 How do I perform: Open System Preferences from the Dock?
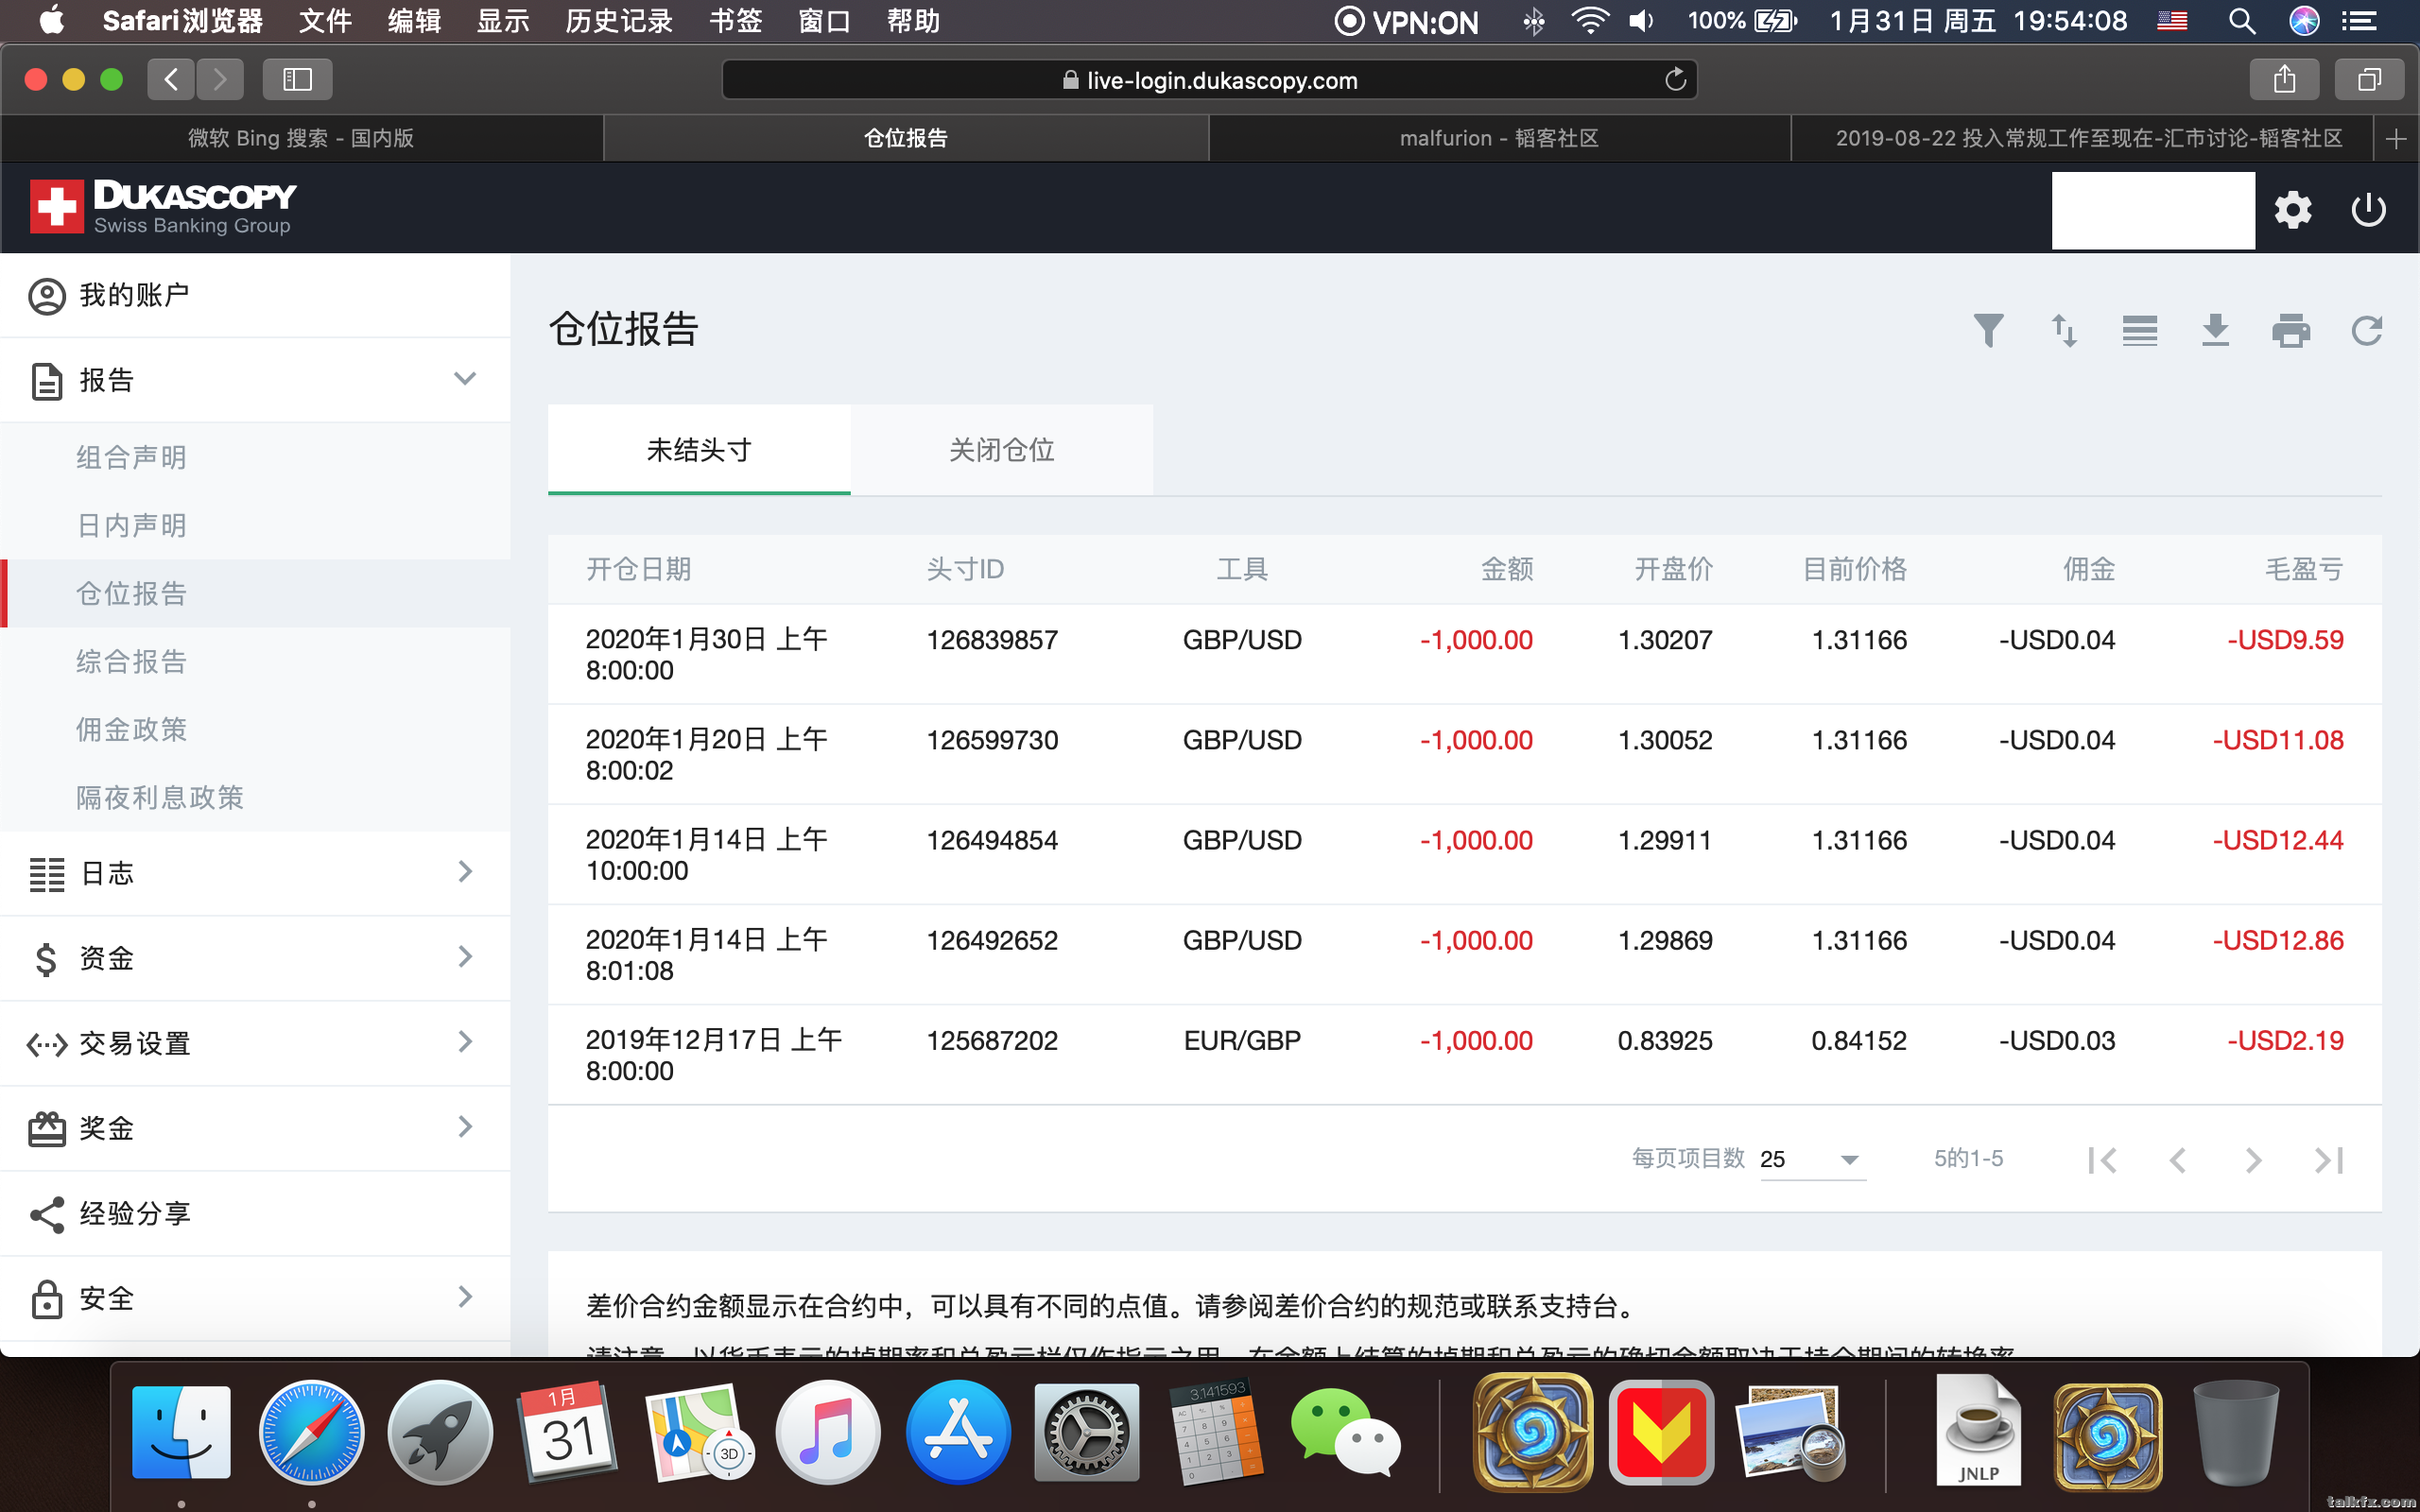coord(1087,1433)
